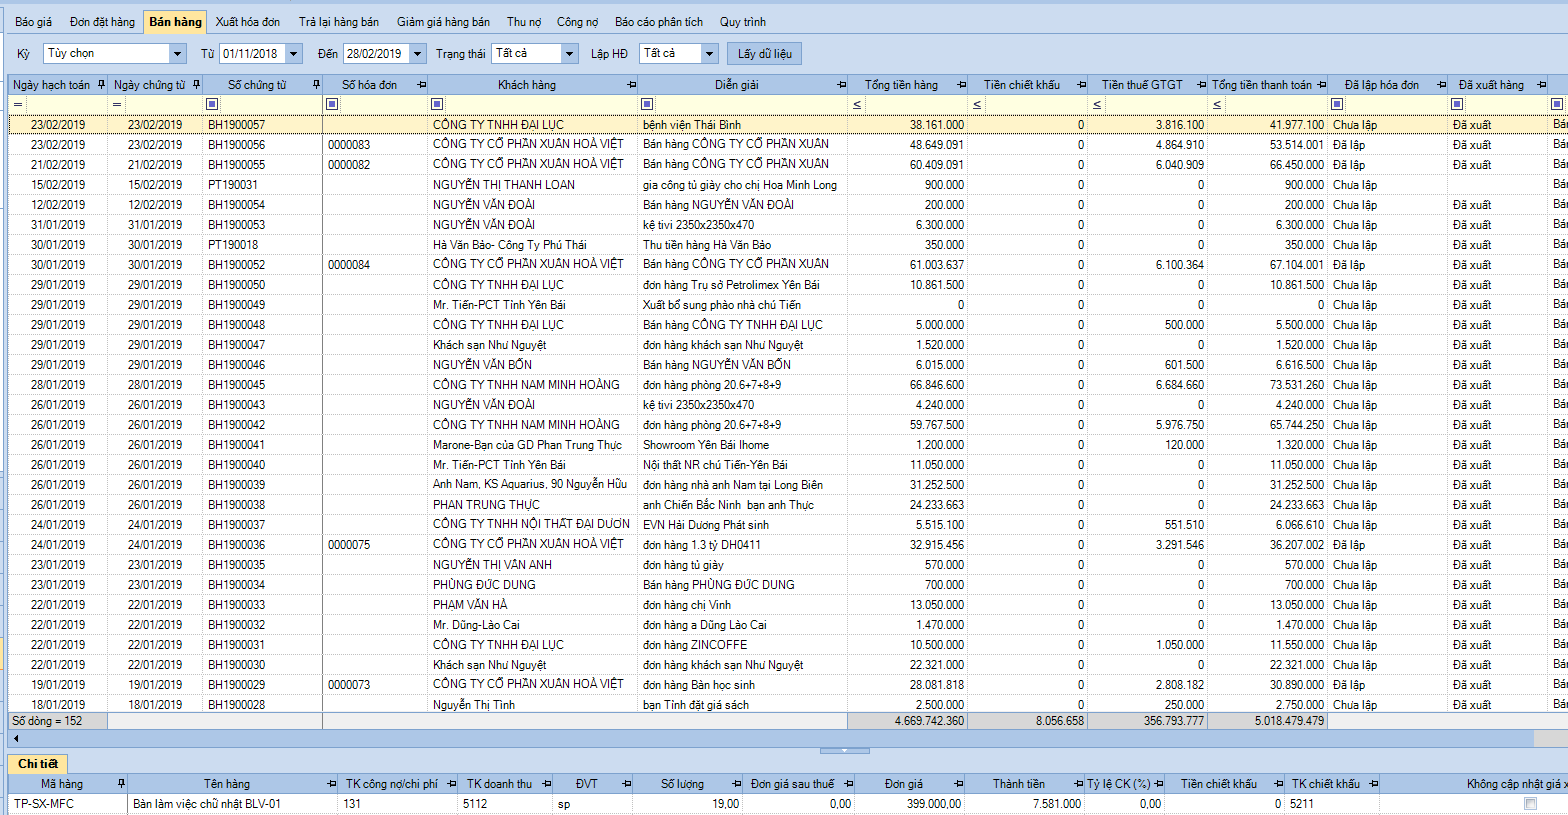
Task: Click filter icon under Đã lập hóa đơn
Action: coord(1337,104)
